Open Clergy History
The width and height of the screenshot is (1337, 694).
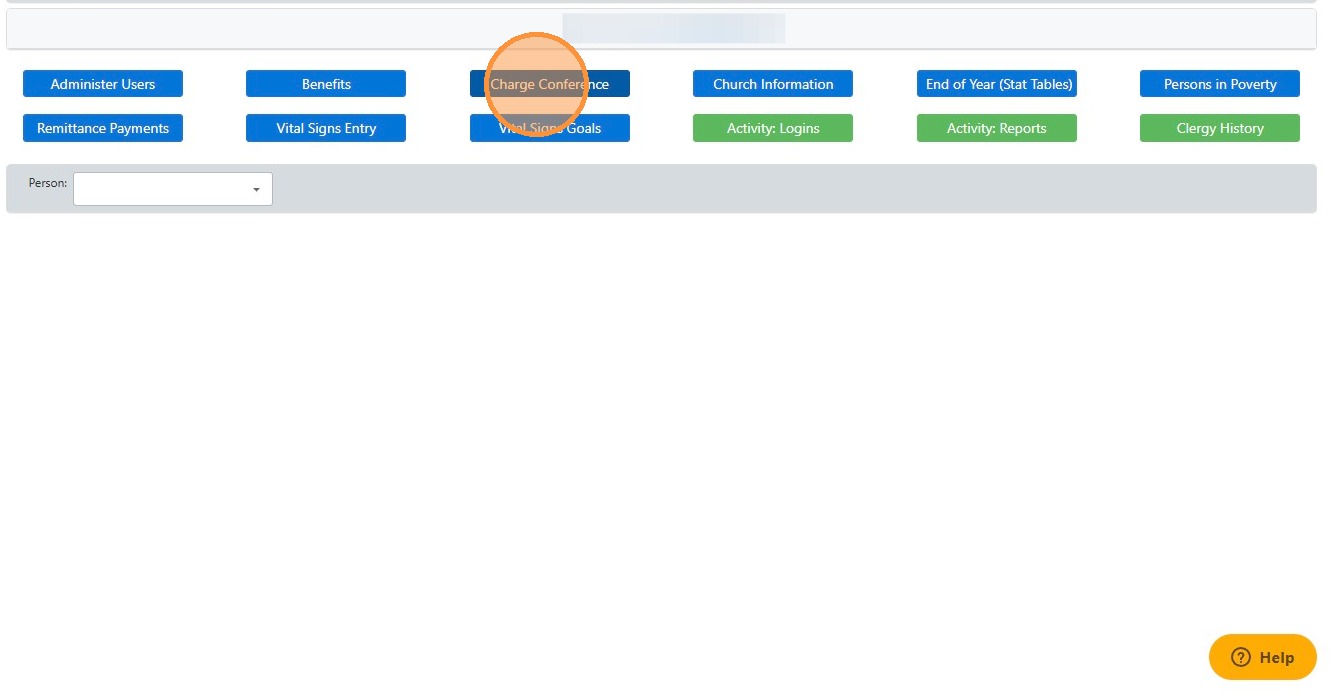click(1220, 128)
